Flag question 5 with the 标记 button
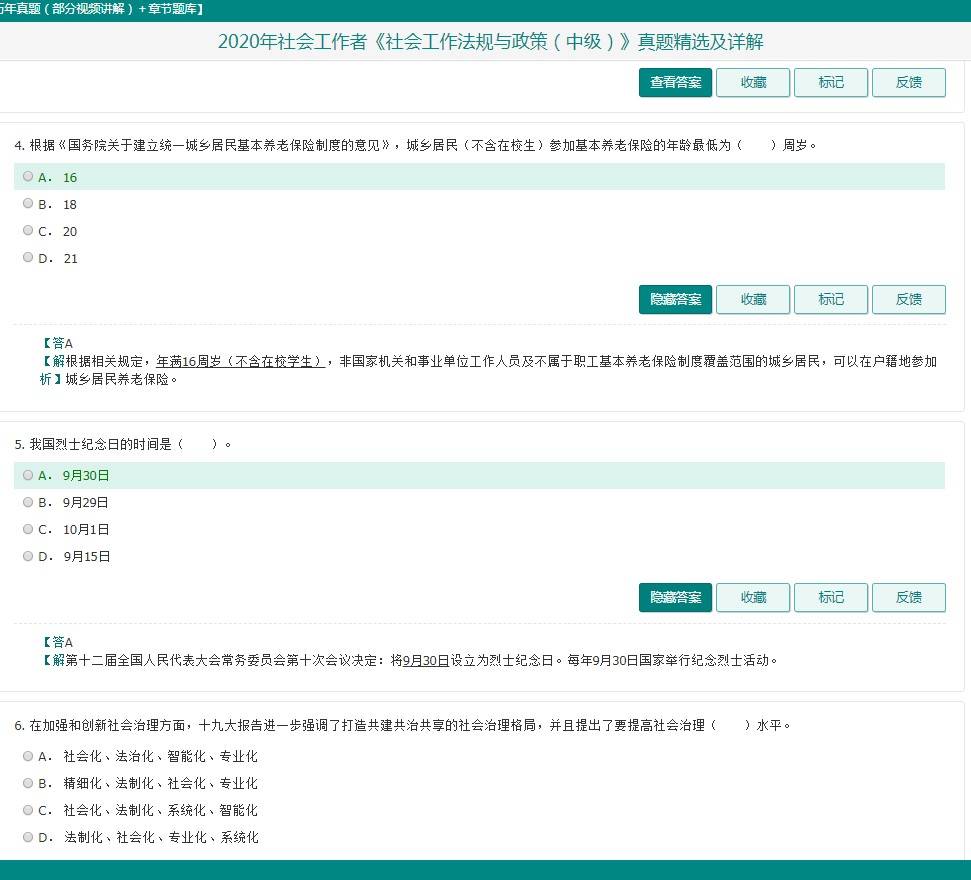971x880 pixels. (x=830, y=597)
